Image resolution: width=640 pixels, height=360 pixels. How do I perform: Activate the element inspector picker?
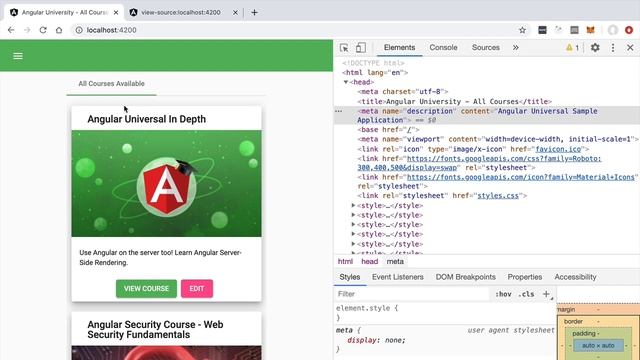coord(344,48)
